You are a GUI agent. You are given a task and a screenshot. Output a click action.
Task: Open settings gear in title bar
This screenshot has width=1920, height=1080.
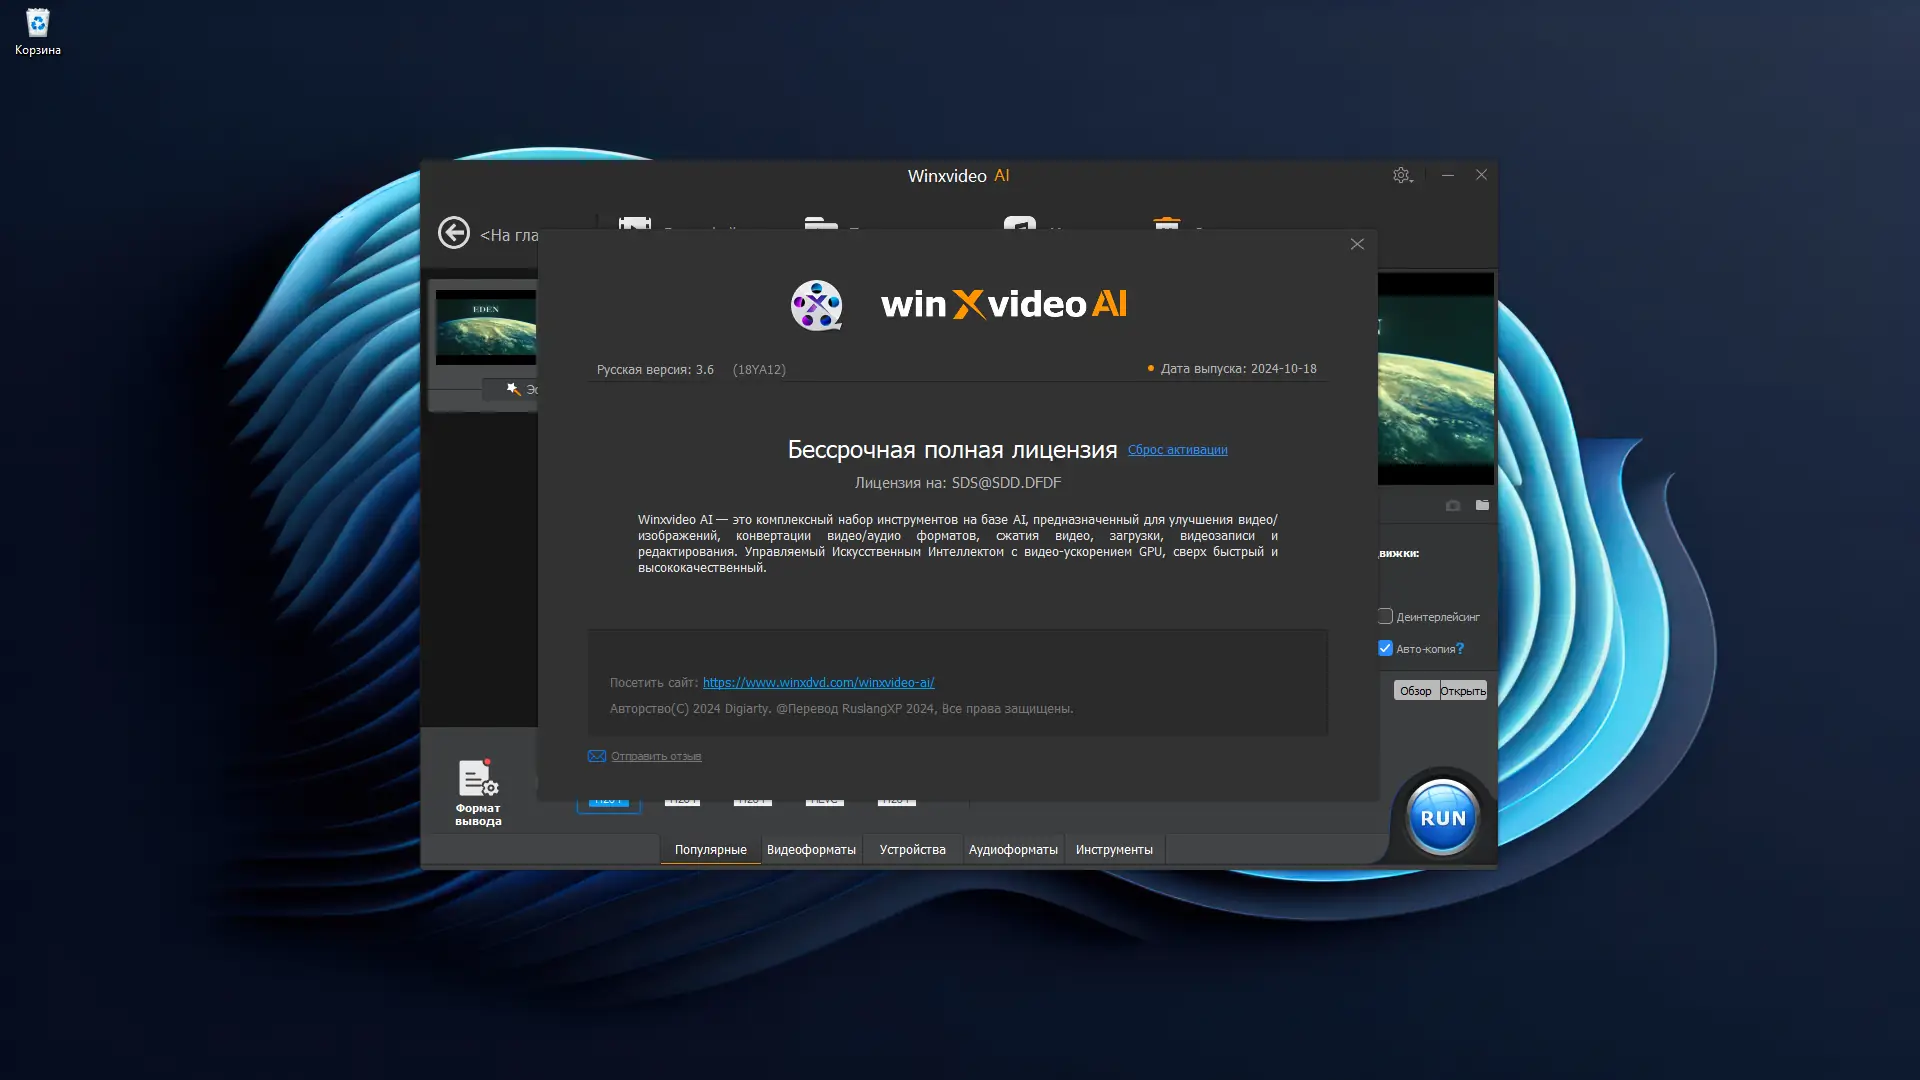[1401, 175]
